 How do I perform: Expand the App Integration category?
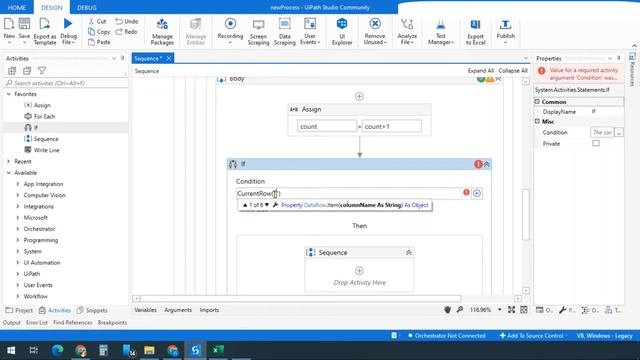[x=18, y=184]
